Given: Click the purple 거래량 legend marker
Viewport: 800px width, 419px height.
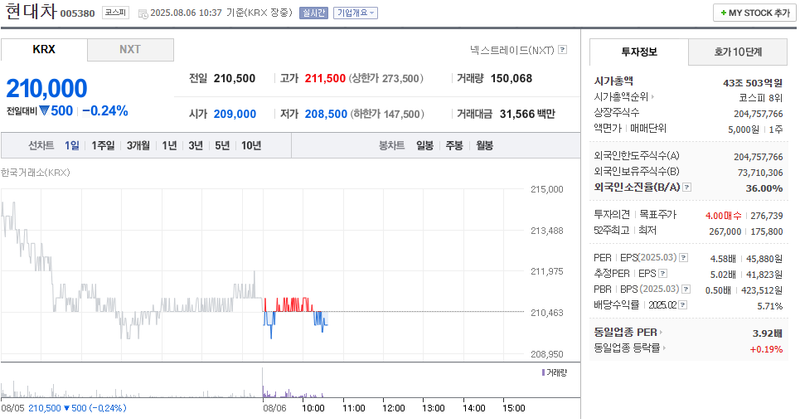Looking at the screenshot, I should pyautogui.click(x=543, y=373).
